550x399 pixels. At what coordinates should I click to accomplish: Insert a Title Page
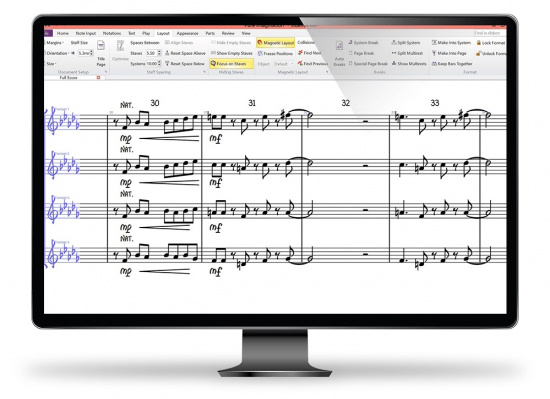(x=101, y=54)
